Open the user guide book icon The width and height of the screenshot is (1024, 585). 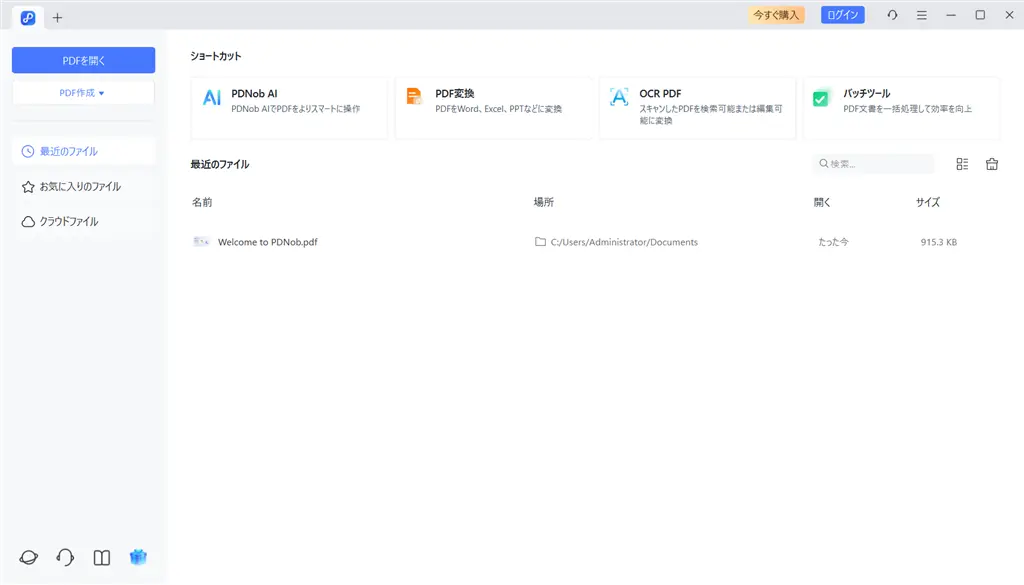pyautogui.click(x=101, y=557)
